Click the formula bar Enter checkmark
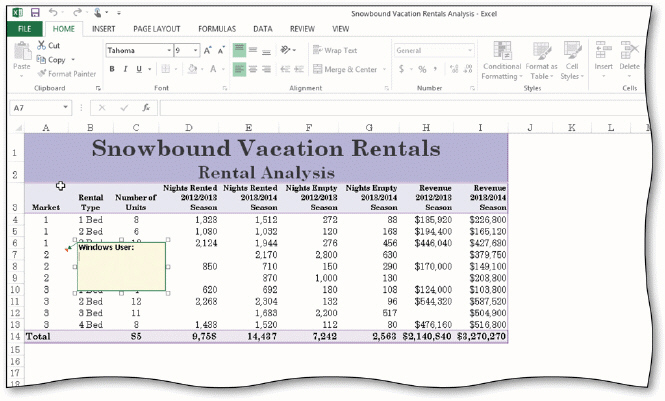665x401 pixels. pyautogui.click(x=124, y=108)
